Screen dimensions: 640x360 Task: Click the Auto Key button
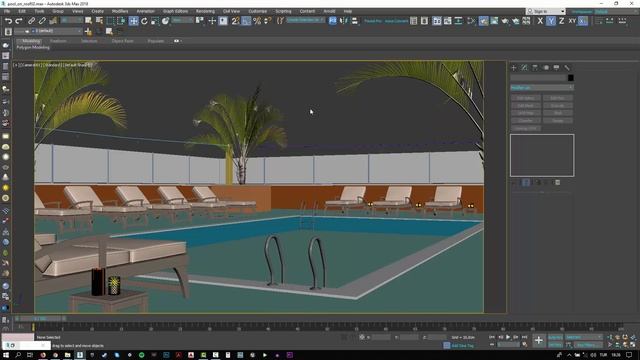(555, 337)
